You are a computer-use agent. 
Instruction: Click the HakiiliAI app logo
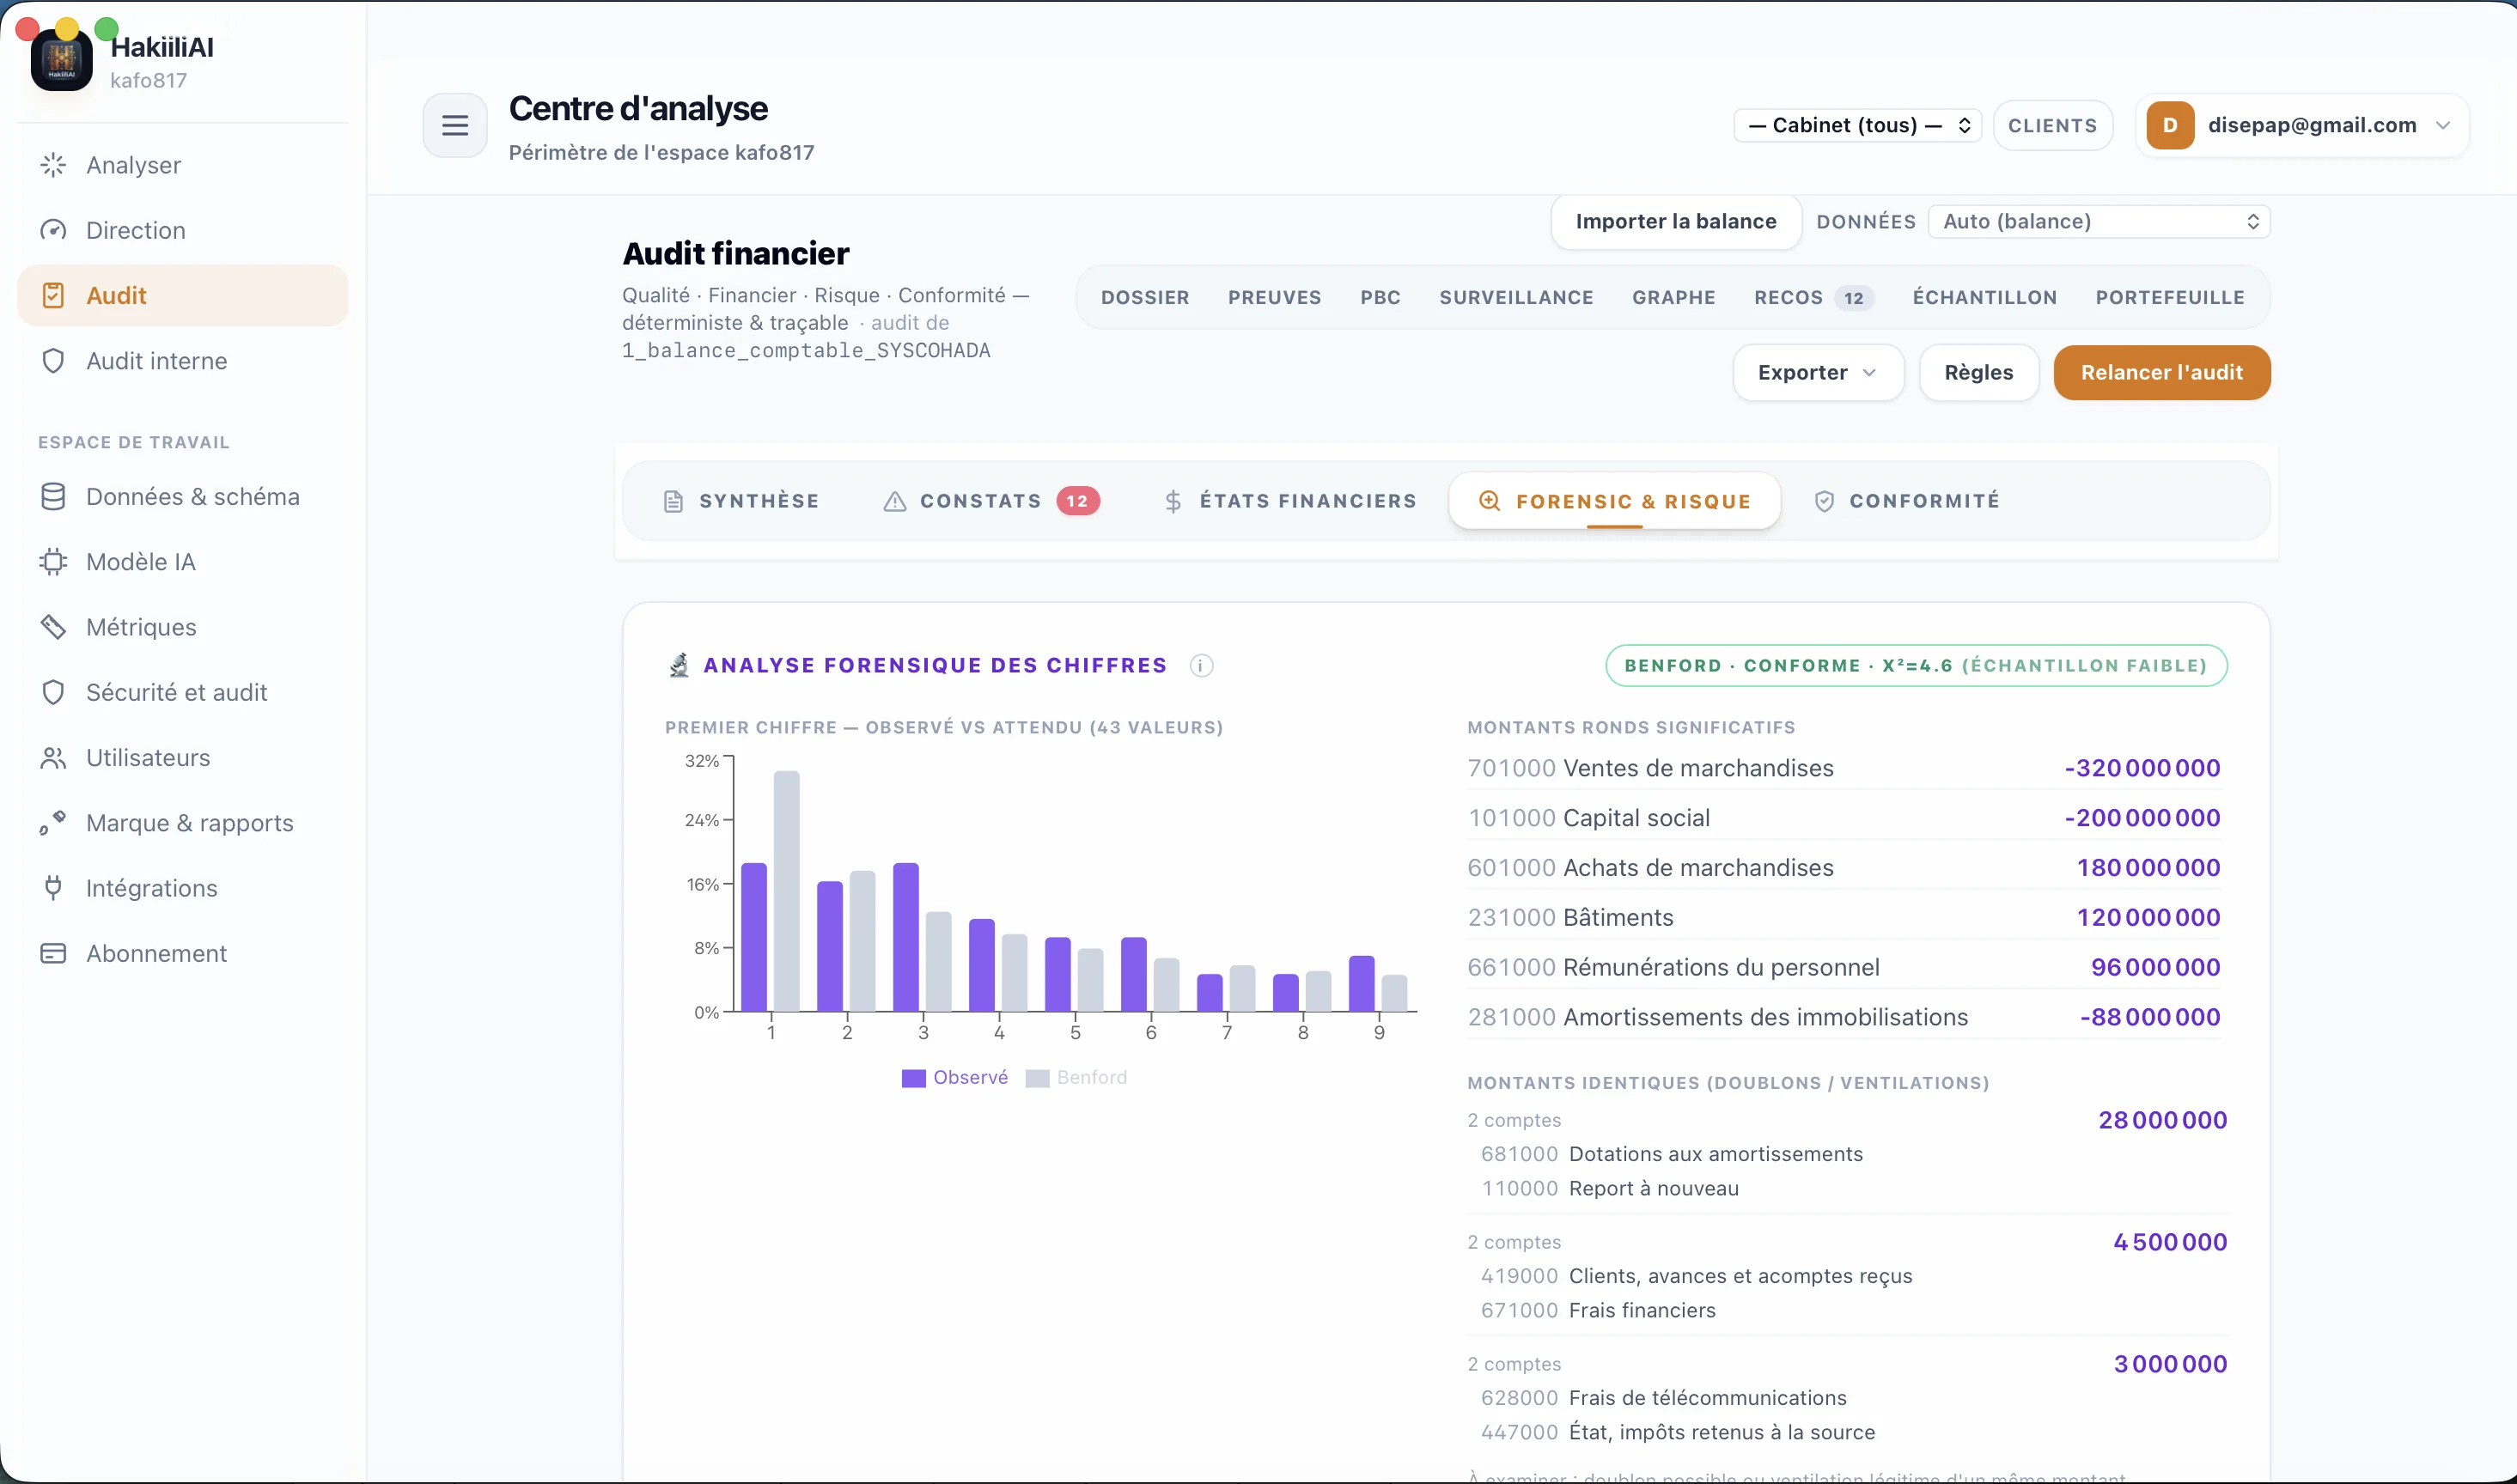(x=61, y=60)
